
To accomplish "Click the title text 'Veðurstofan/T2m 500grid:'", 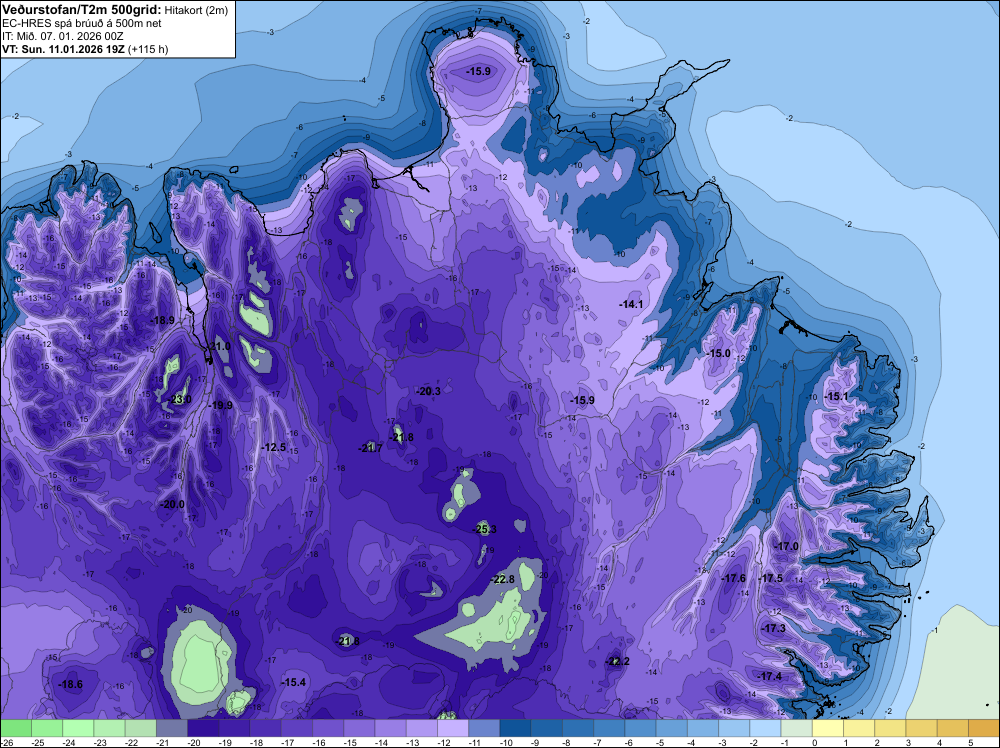I will click(x=82, y=9).
